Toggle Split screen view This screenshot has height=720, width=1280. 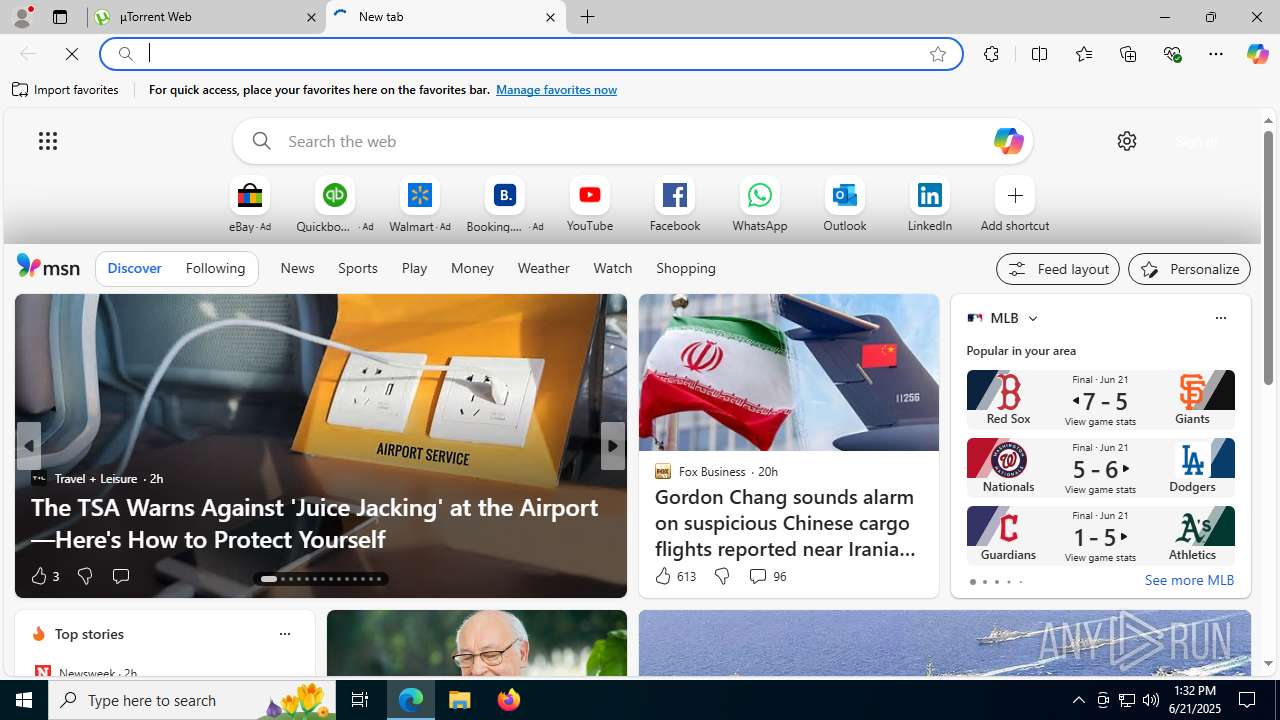[x=1039, y=54]
